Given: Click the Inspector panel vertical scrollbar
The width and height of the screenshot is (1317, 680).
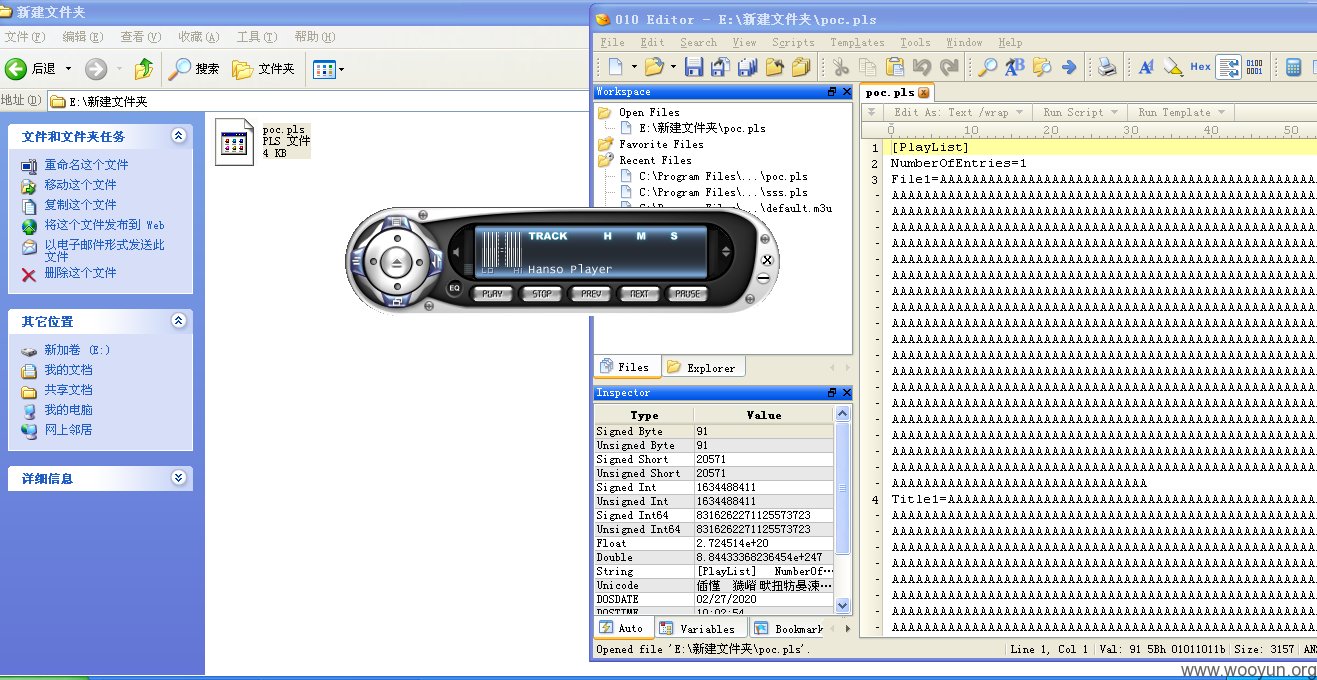Looking at the screenshot, I should [842, 509].
